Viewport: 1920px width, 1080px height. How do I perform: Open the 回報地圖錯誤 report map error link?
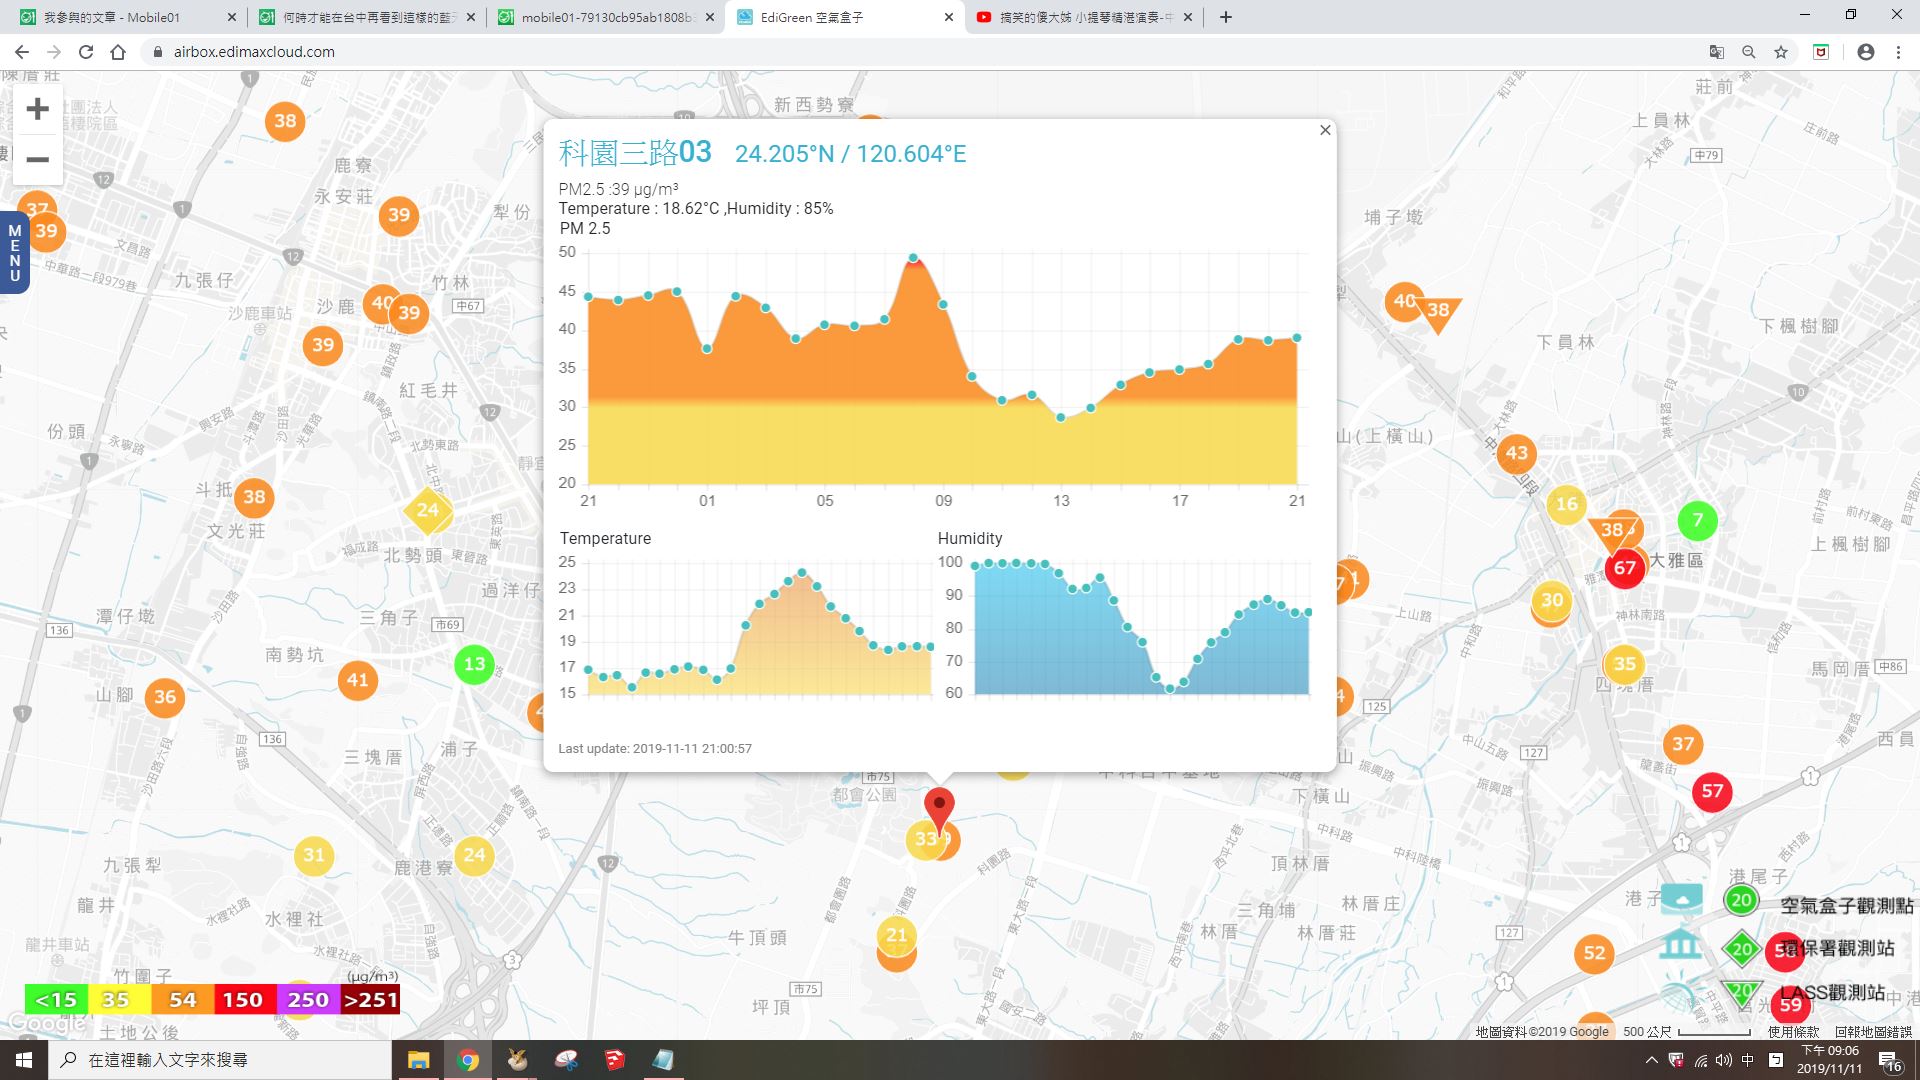tap(1873, 1032)
